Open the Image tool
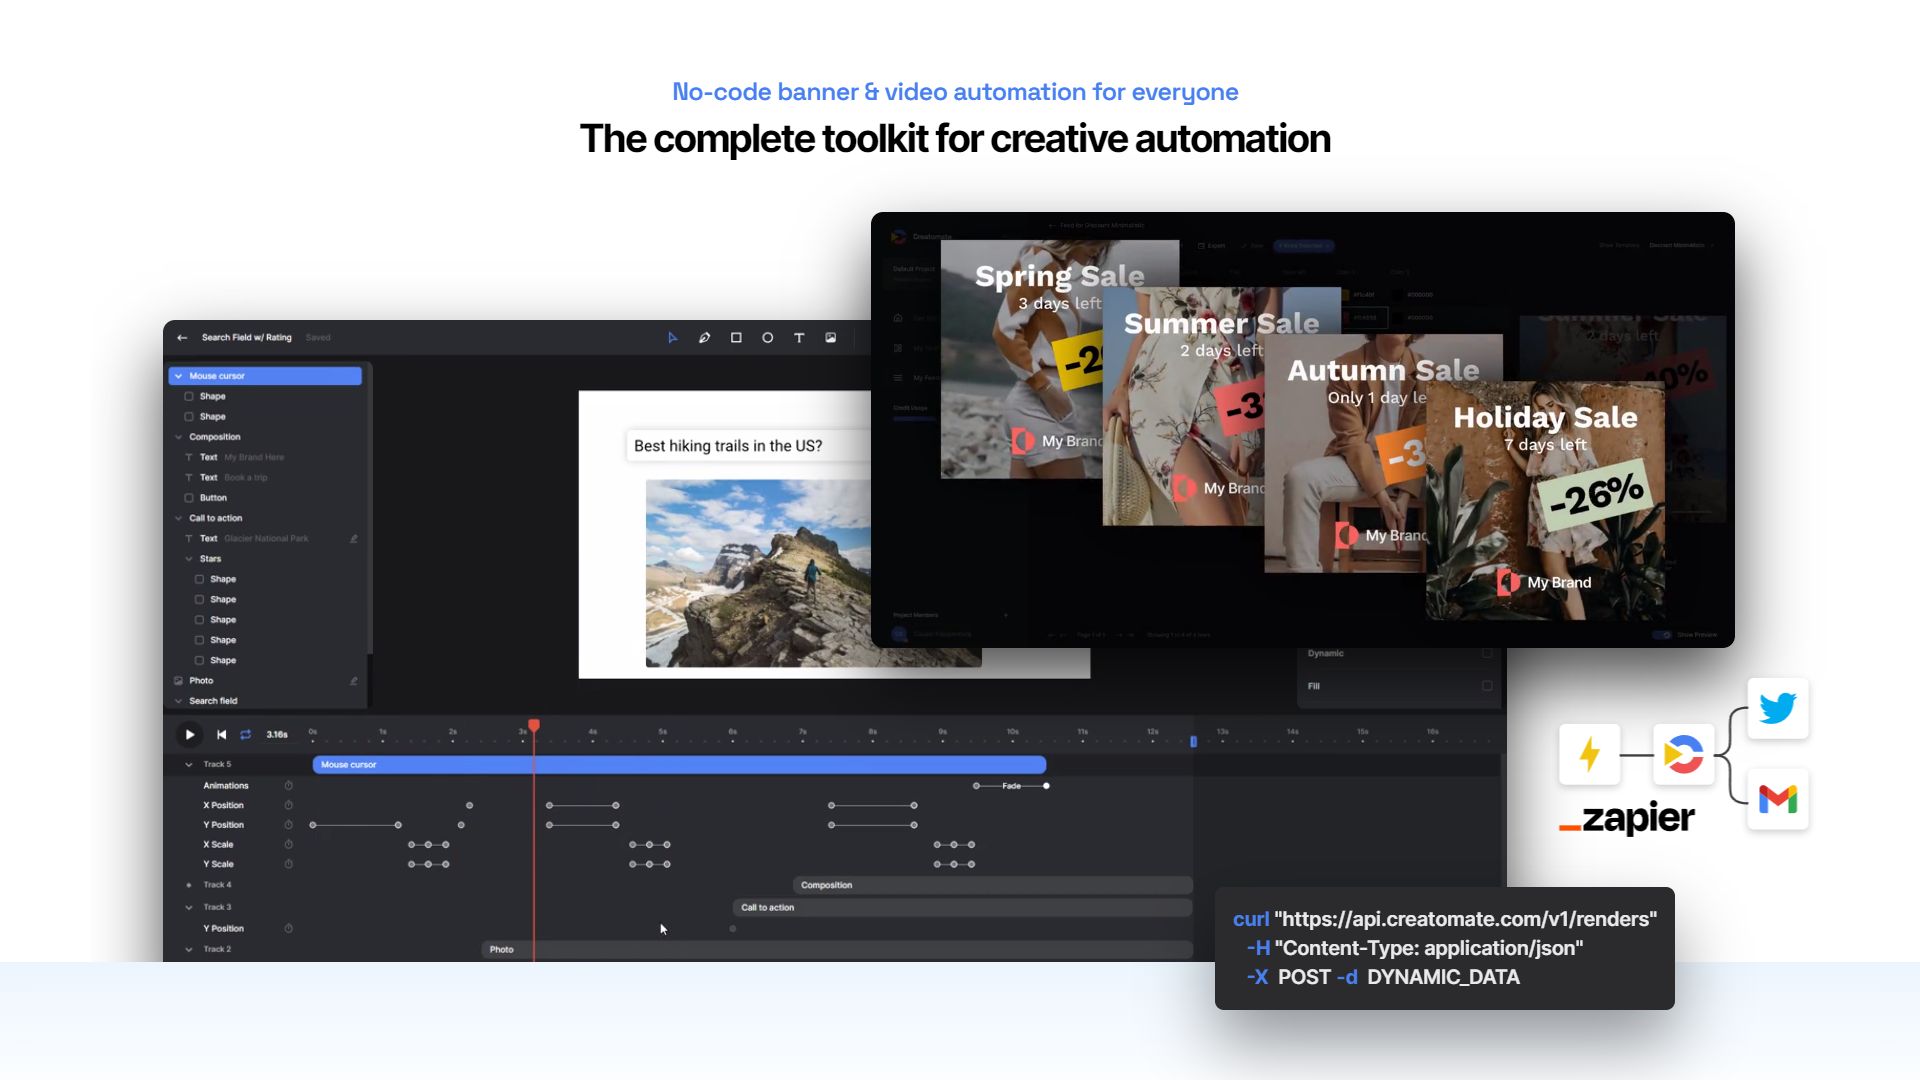The height and width of the screenshot is (1080, 1920). (831, 337)
